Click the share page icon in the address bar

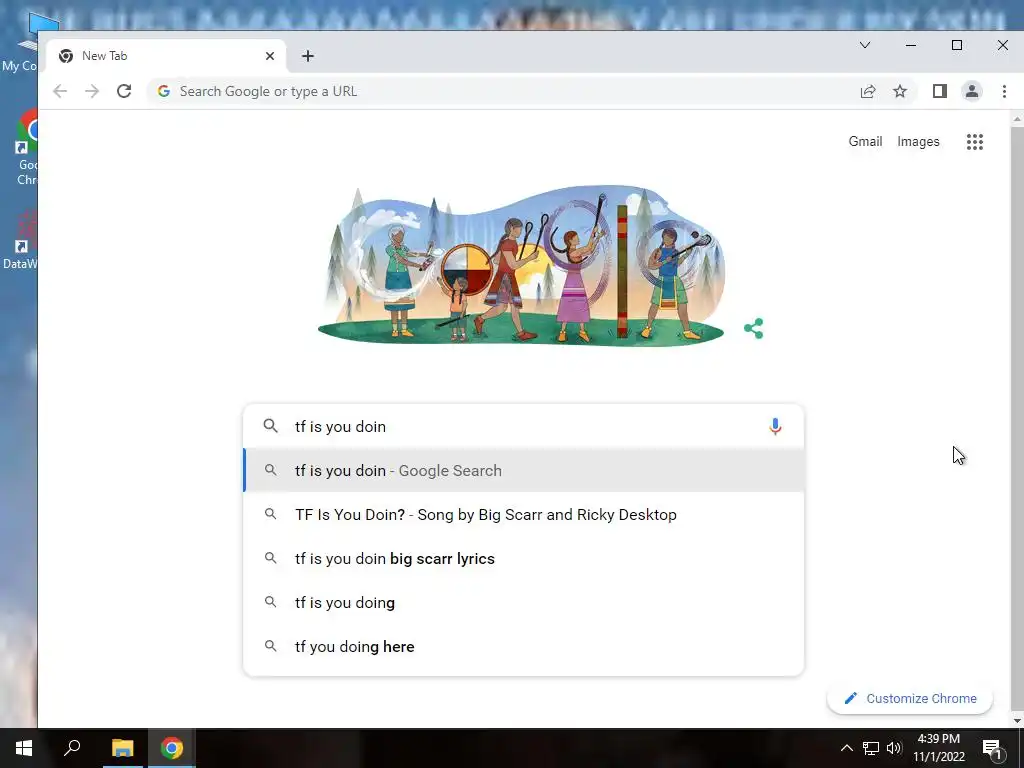pyautogui.click(x=868, y=91)
